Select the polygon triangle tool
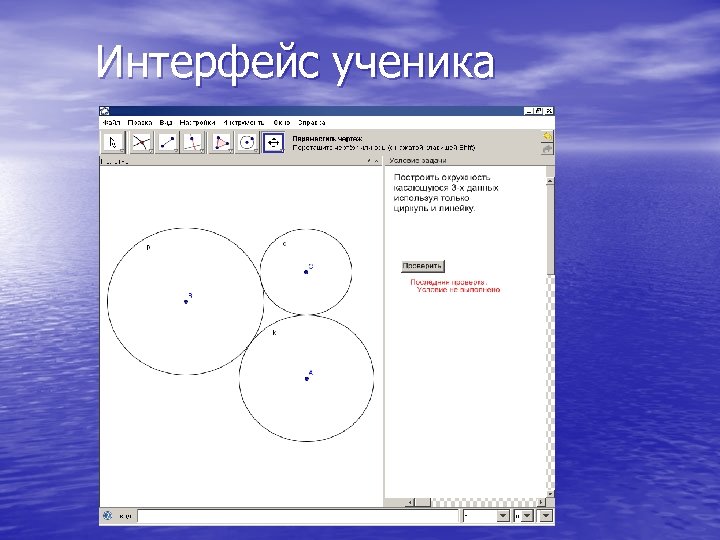 point(221,142)
